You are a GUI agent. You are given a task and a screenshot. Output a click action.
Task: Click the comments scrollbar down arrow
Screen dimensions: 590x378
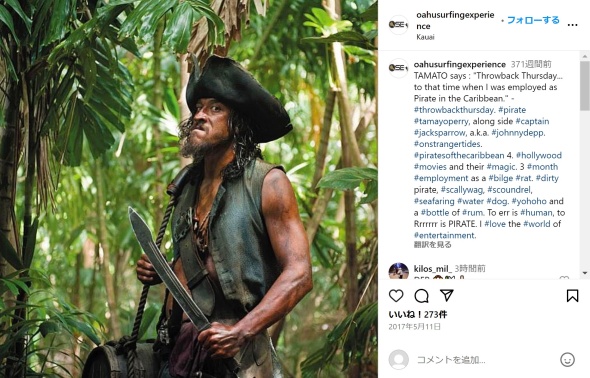(584, 273)
